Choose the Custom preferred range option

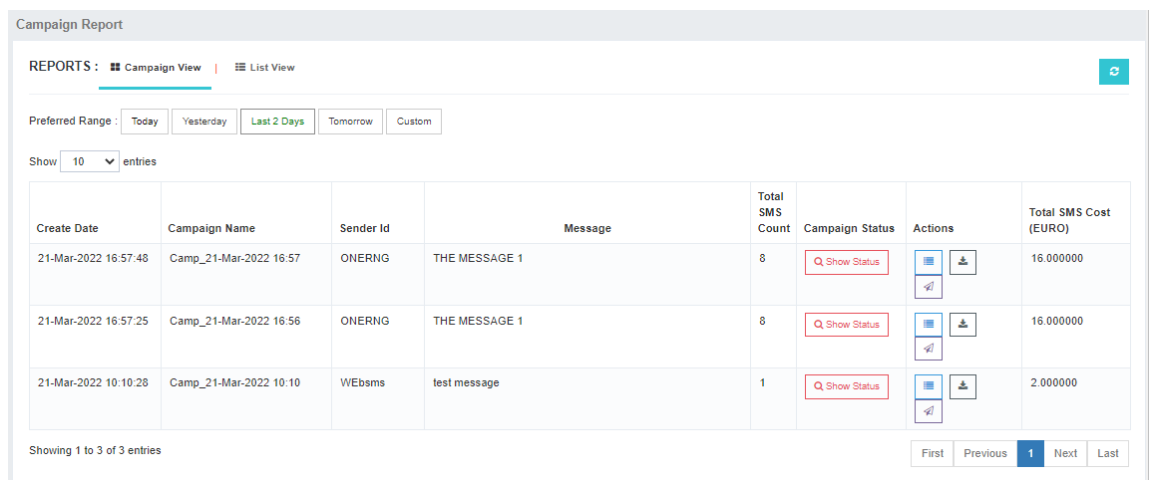[x=414, y=122]
